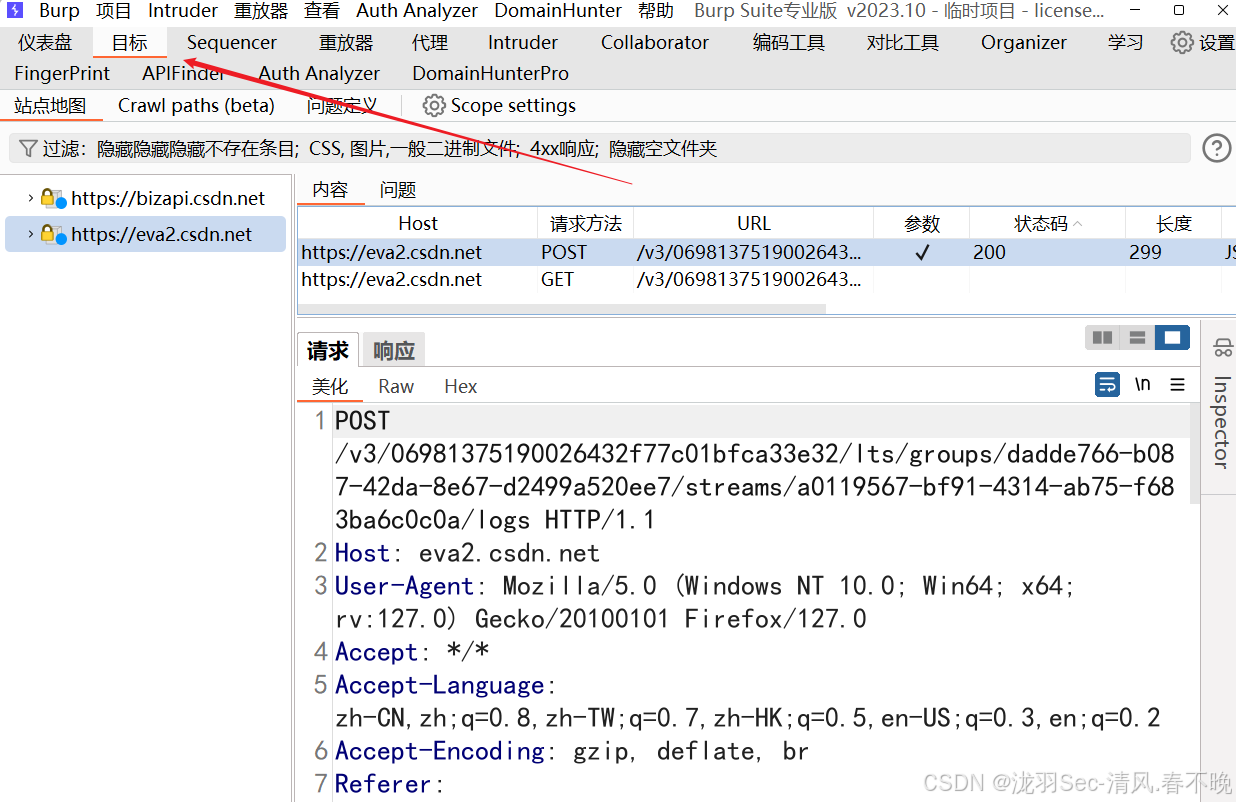The height and width of the screenshot is (802, 1236).
Task: Open the Auth Analyzer menu in menu bar
Action: (417, 11)
